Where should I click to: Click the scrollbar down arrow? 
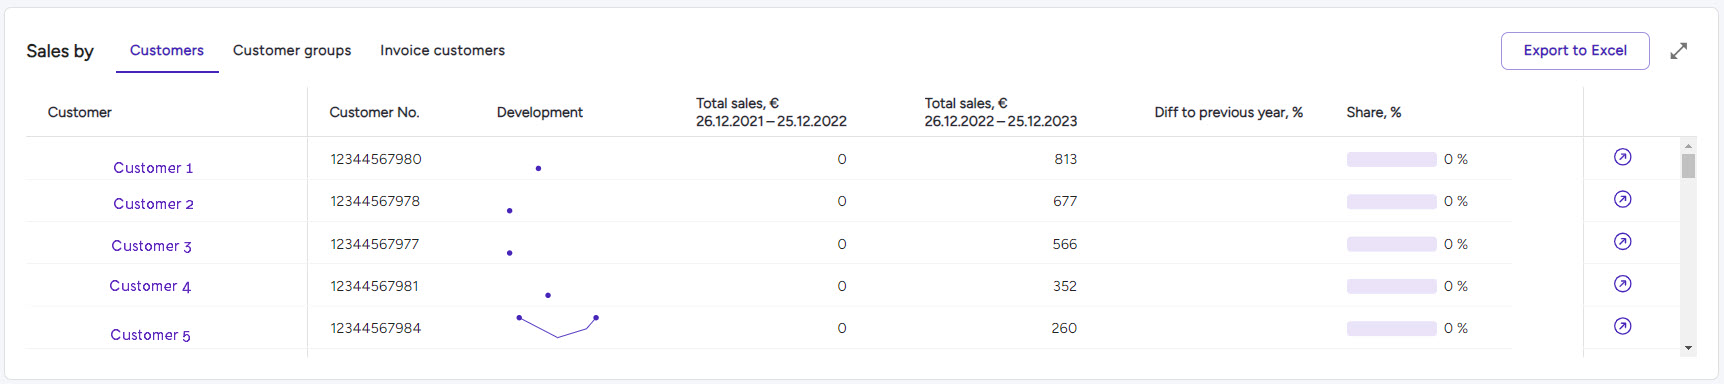pos(1688,348)
